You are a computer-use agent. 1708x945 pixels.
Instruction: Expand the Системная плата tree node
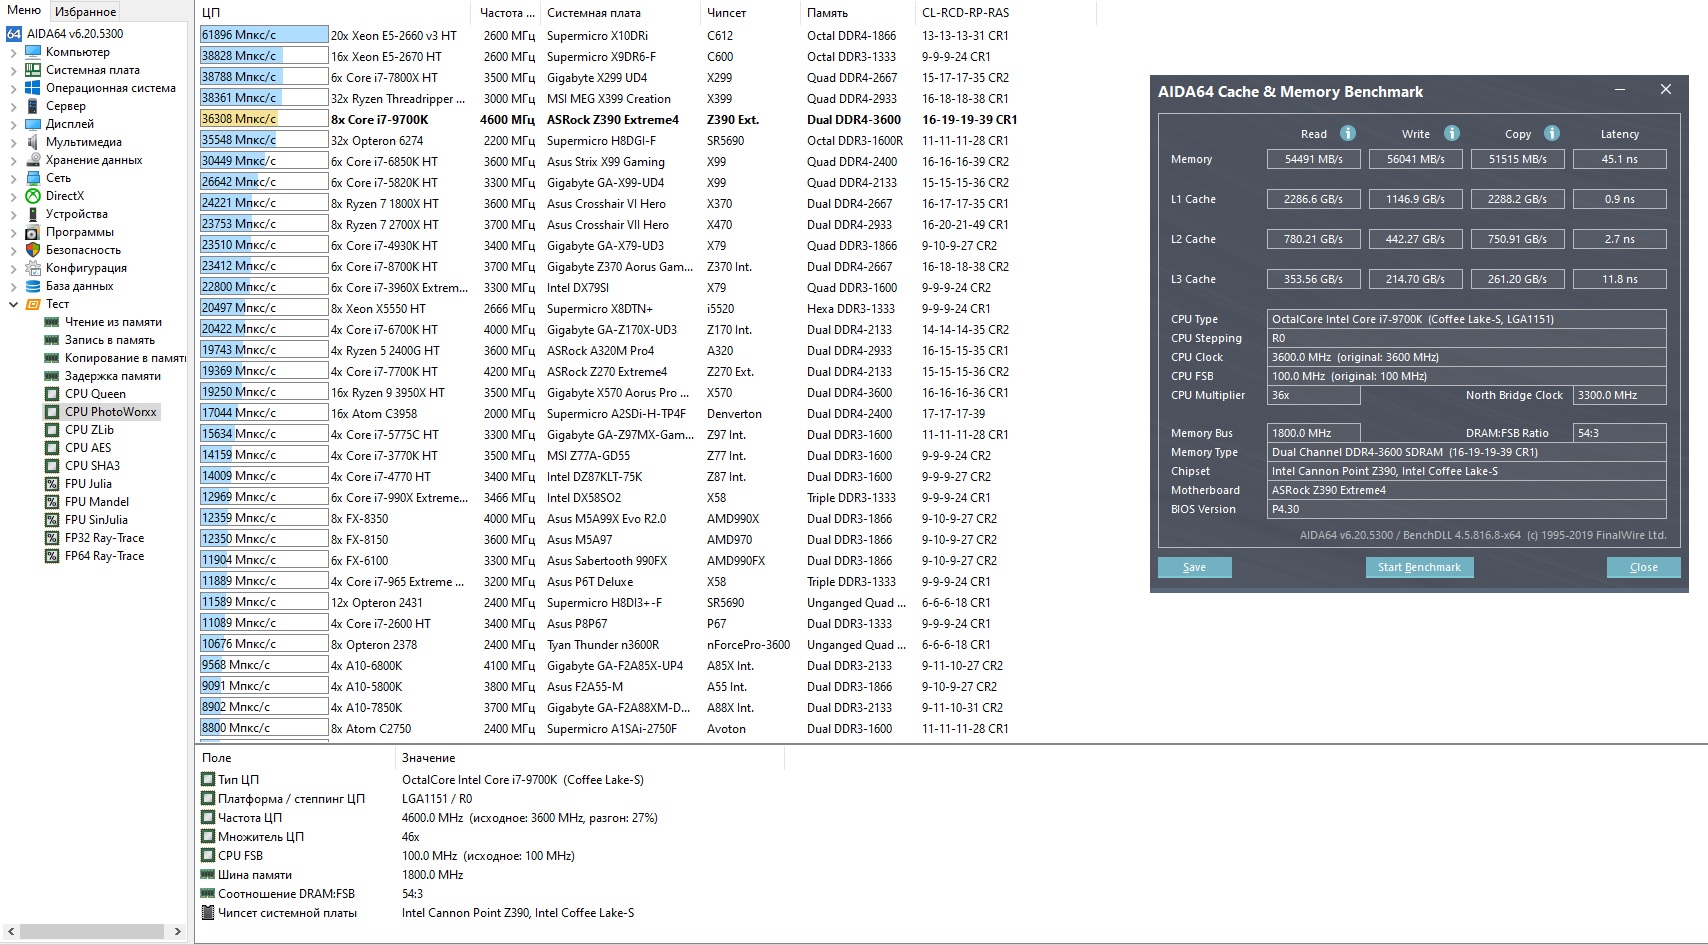[x=13, y=70]
